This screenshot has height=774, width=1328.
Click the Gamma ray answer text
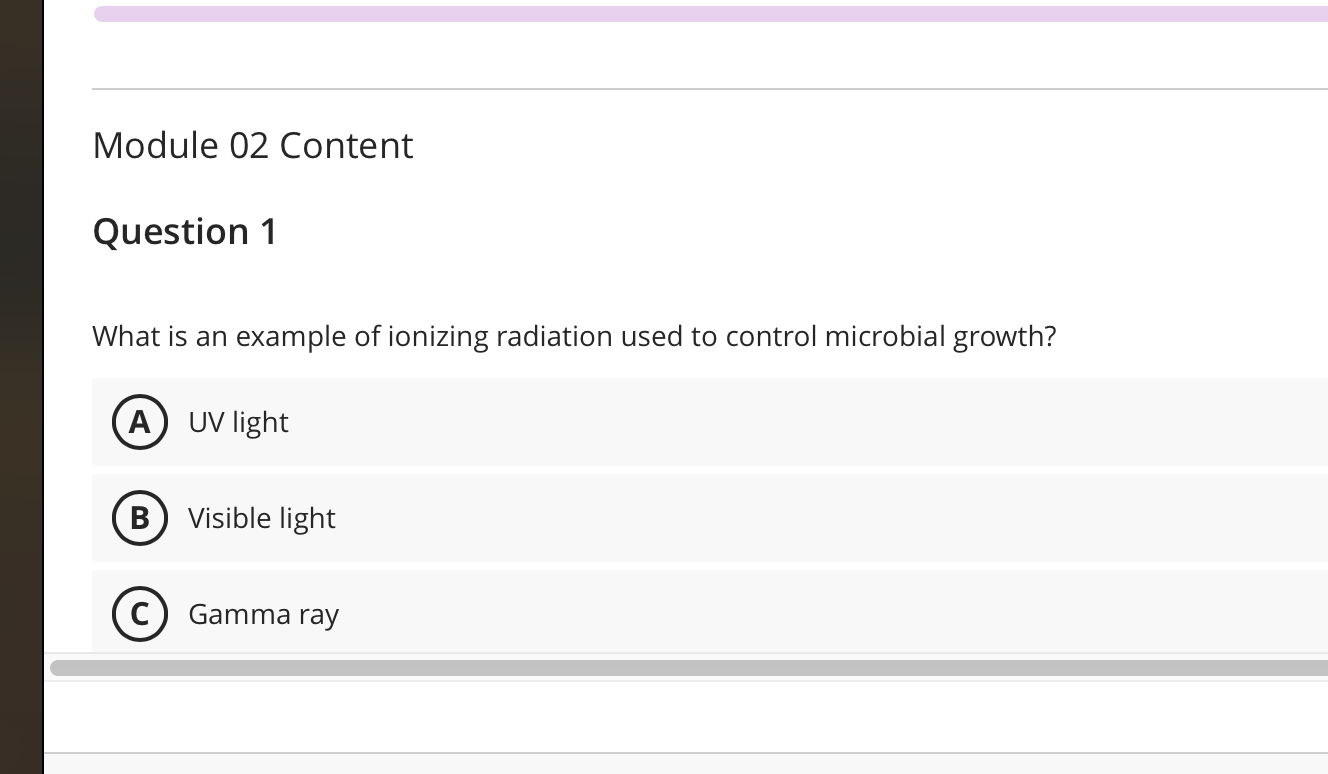pyautogui.click(x=263, y=614)
